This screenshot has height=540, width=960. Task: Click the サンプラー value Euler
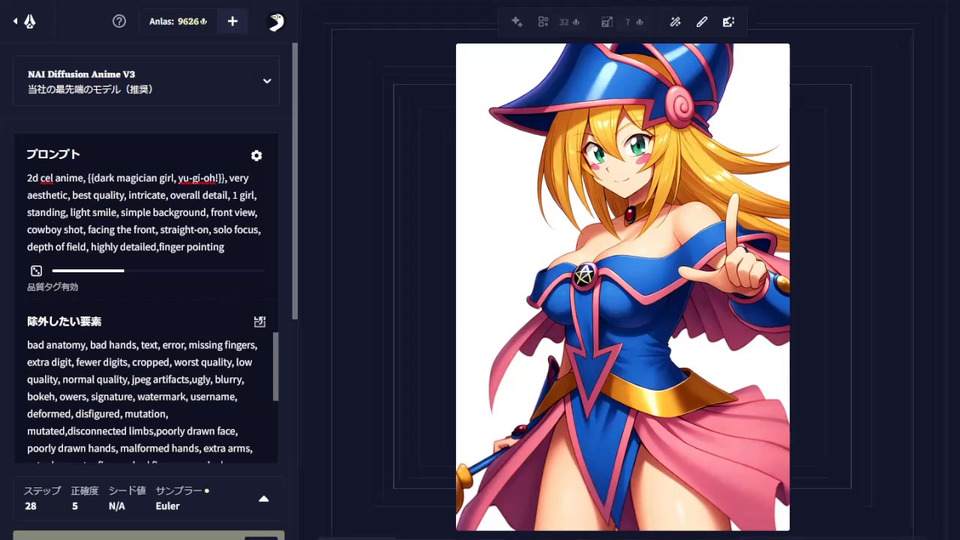pyautogui.click(x=167, y=506)
